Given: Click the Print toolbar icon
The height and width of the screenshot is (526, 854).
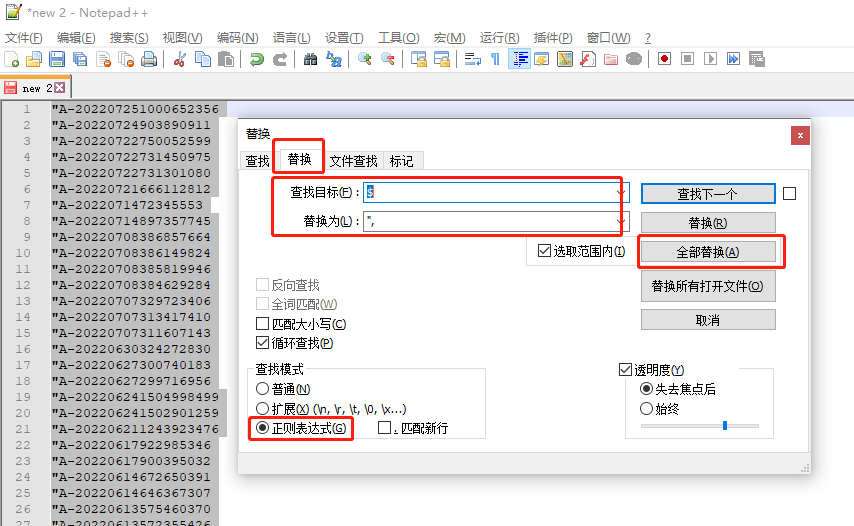Looking at the screenshot, I should pos(149,59).
